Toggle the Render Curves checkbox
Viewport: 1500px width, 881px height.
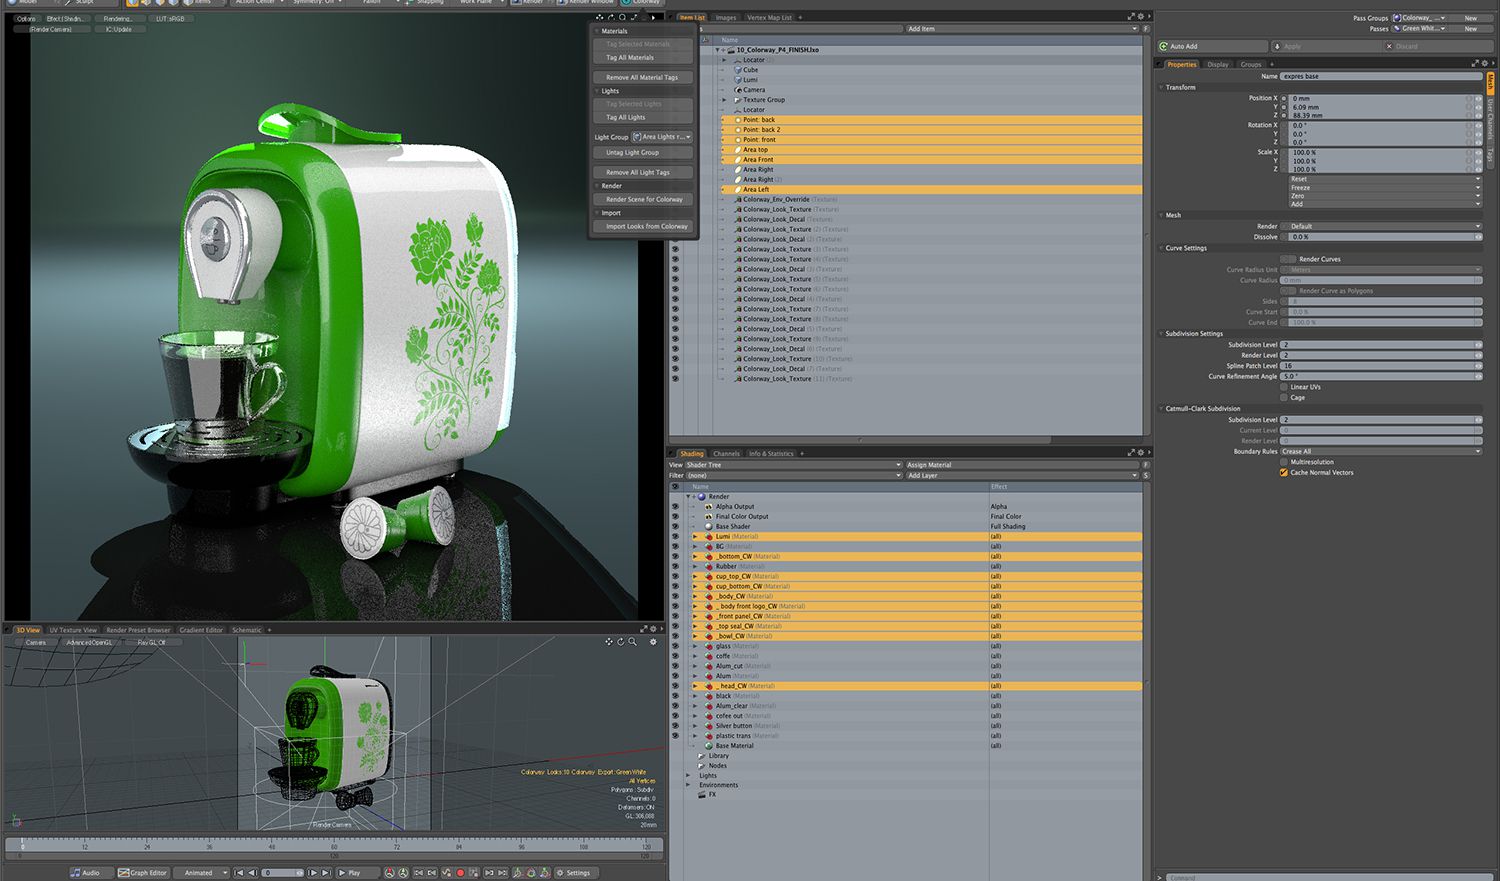pos(1288,259)
